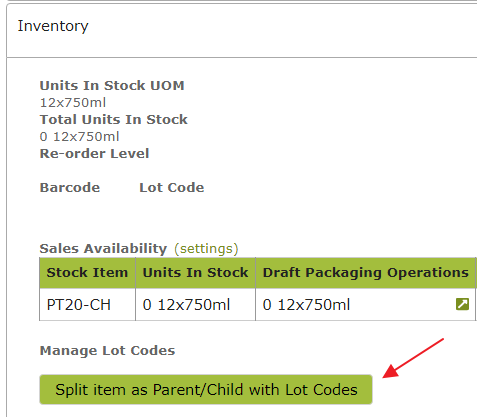477x417 pixels.
Task: Select the Stock Item column header
Action: tap(87, 273)
